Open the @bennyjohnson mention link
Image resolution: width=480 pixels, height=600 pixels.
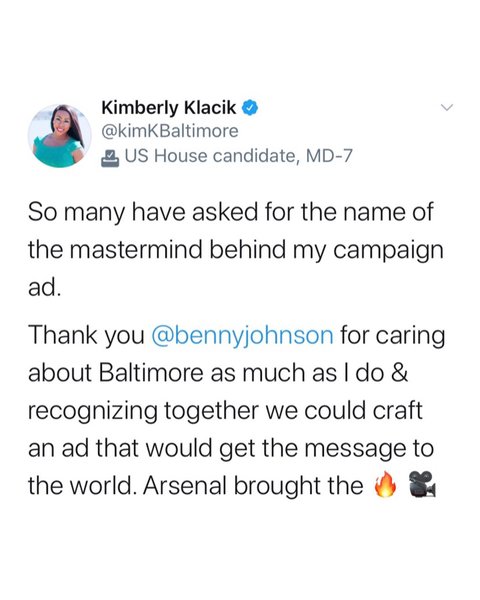pos(242,336)
